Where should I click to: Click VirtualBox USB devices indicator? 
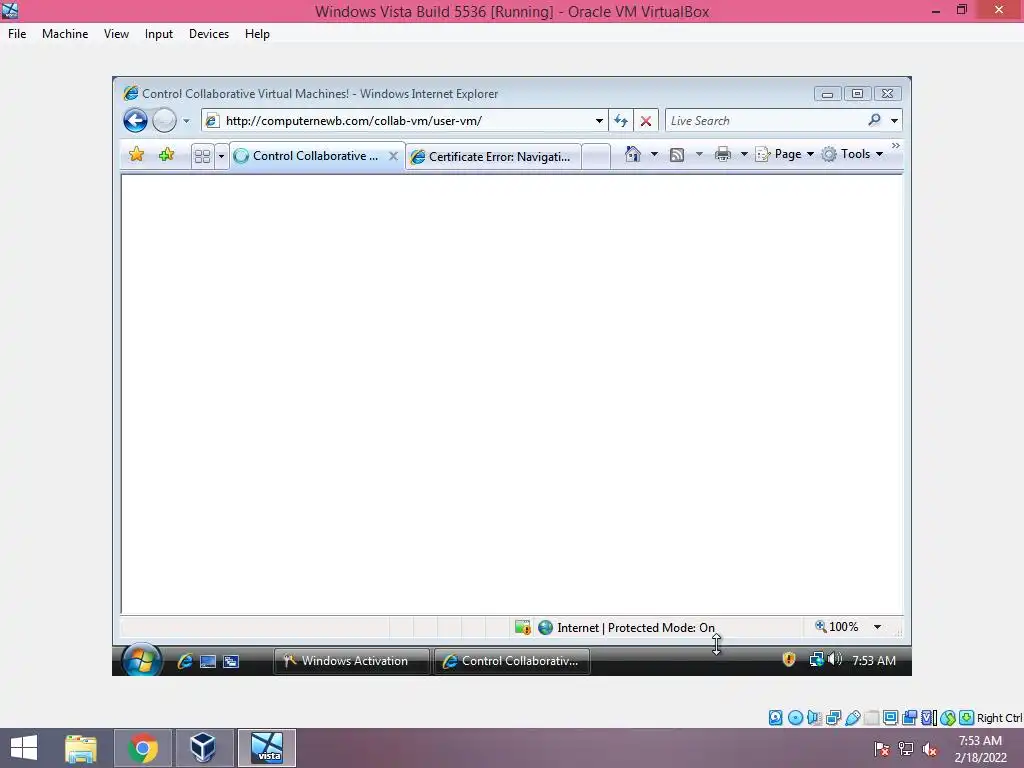click(853, 718)
